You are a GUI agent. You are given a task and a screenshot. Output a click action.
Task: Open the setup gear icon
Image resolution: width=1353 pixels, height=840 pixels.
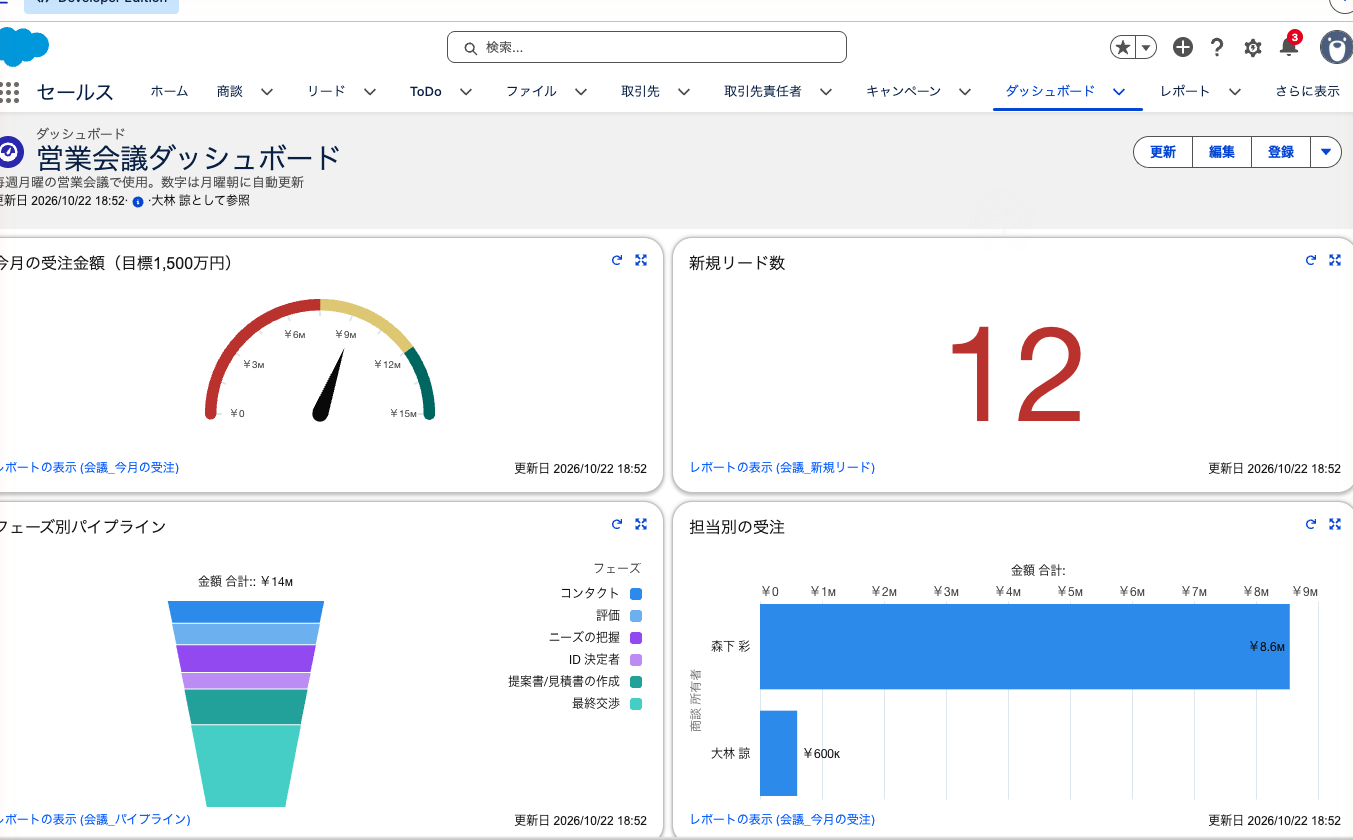click(x=1252, y=47)
